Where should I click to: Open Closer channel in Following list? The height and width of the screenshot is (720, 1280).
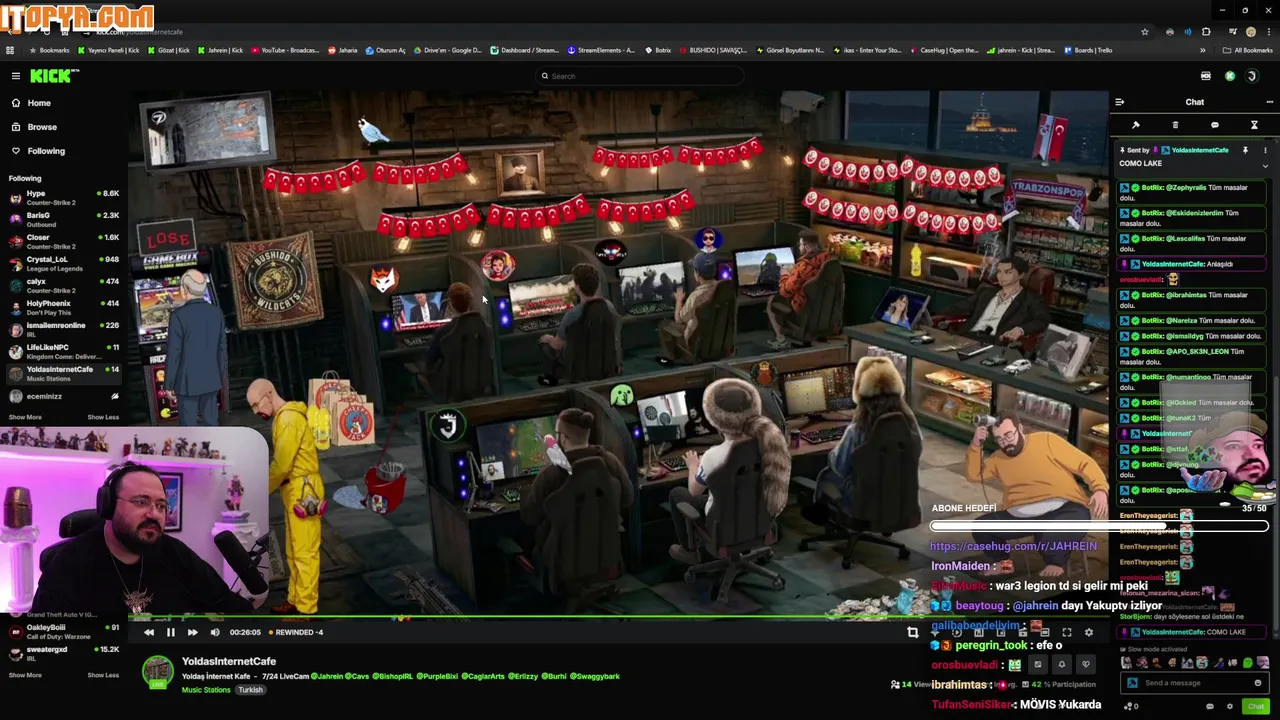coord(62,241)
